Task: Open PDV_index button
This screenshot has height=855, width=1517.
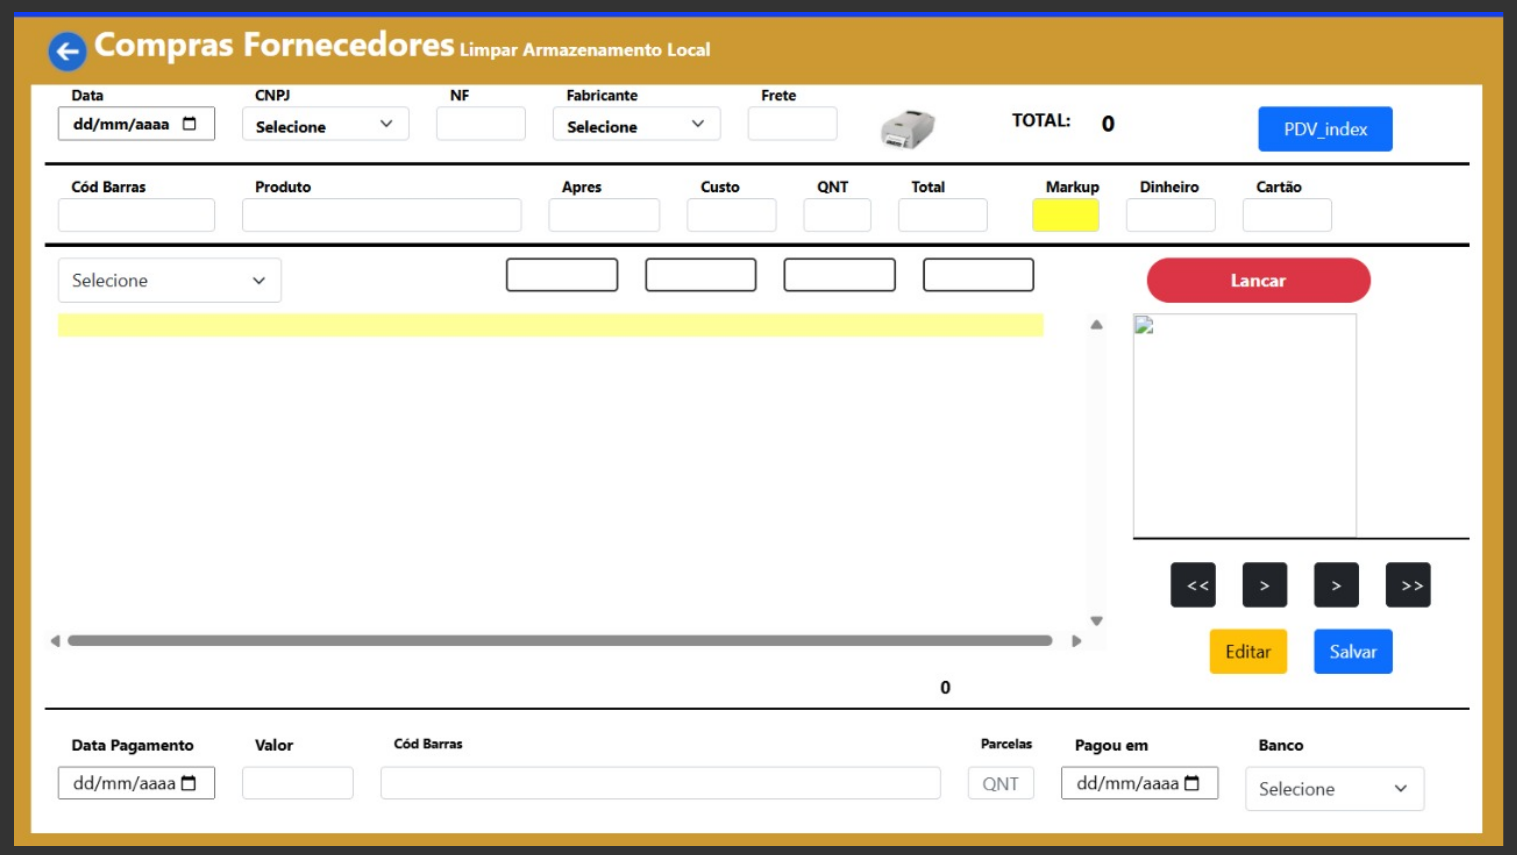Action: click(x=1324, y=129)
